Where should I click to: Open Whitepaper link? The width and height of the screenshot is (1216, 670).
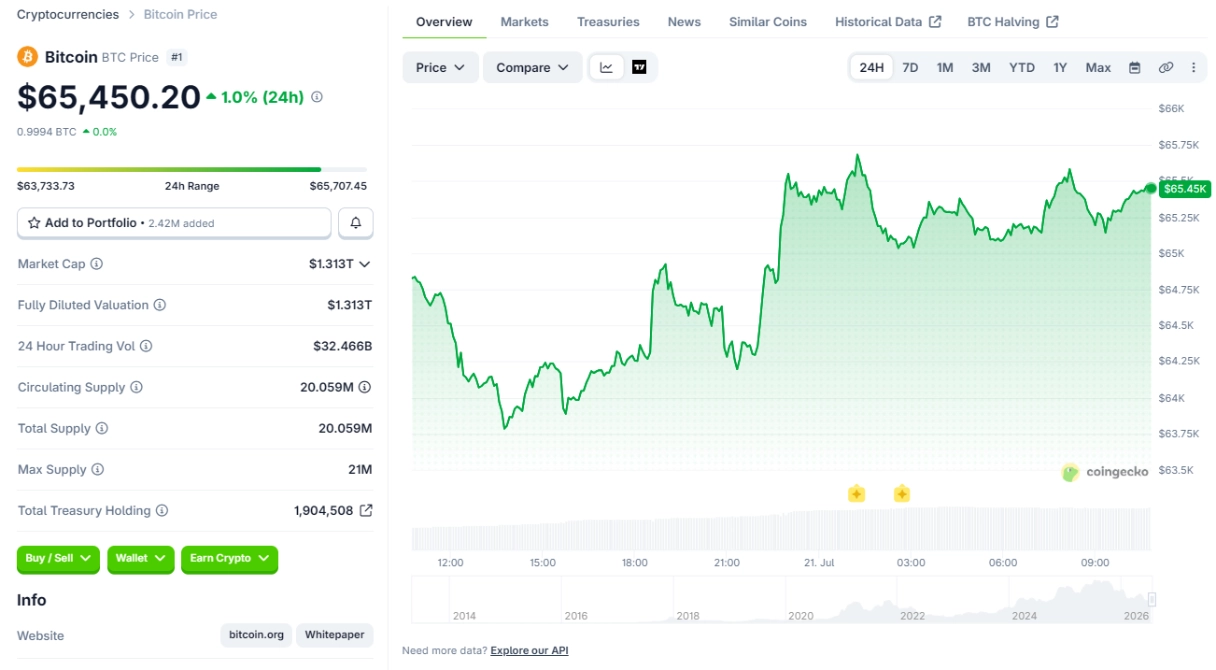[335, 635]
